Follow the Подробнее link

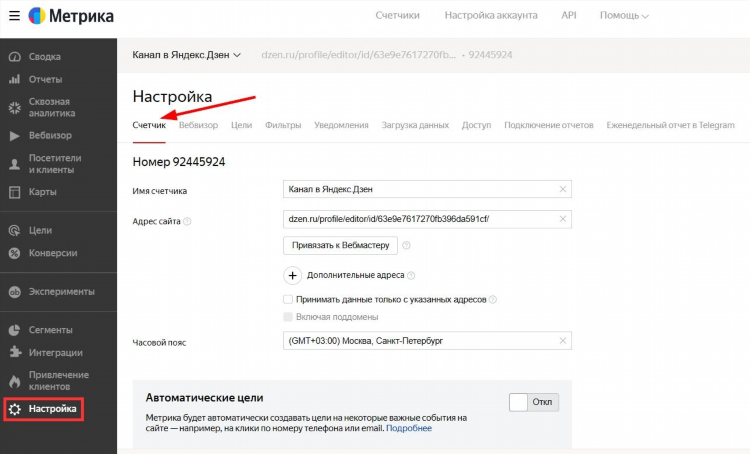coord(409,428)
